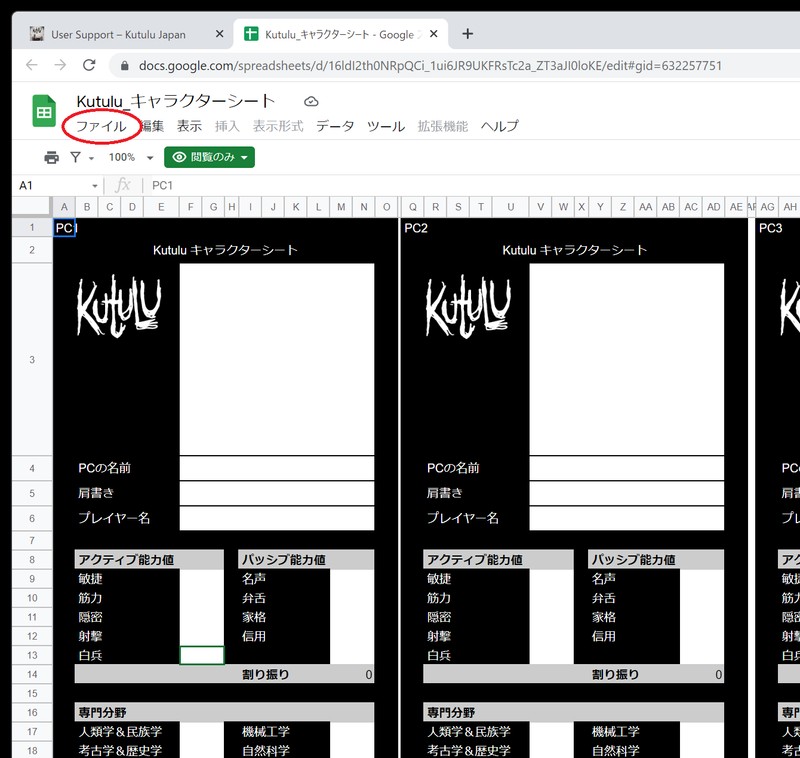Open the filter views dropdown arrow
Image resolution: width=800 pixels, height=758 pixels.
91,158
